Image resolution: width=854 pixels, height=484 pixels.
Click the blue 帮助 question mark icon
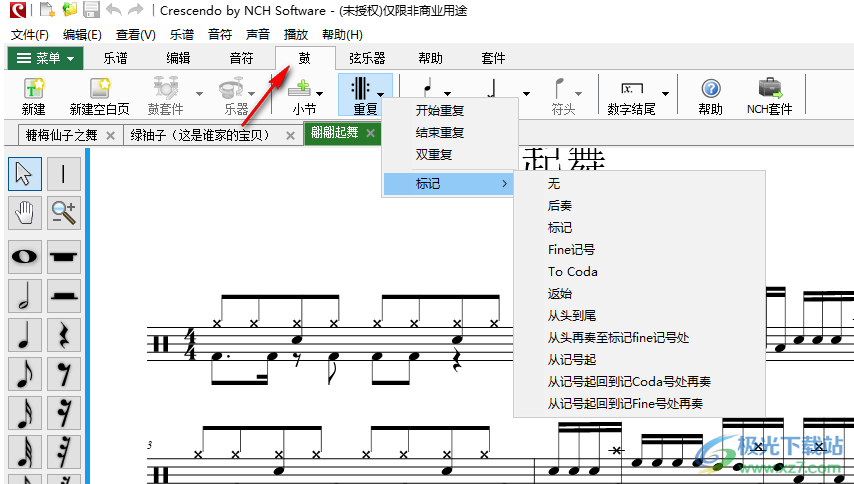pyautogui.click(x=710, y=89)
